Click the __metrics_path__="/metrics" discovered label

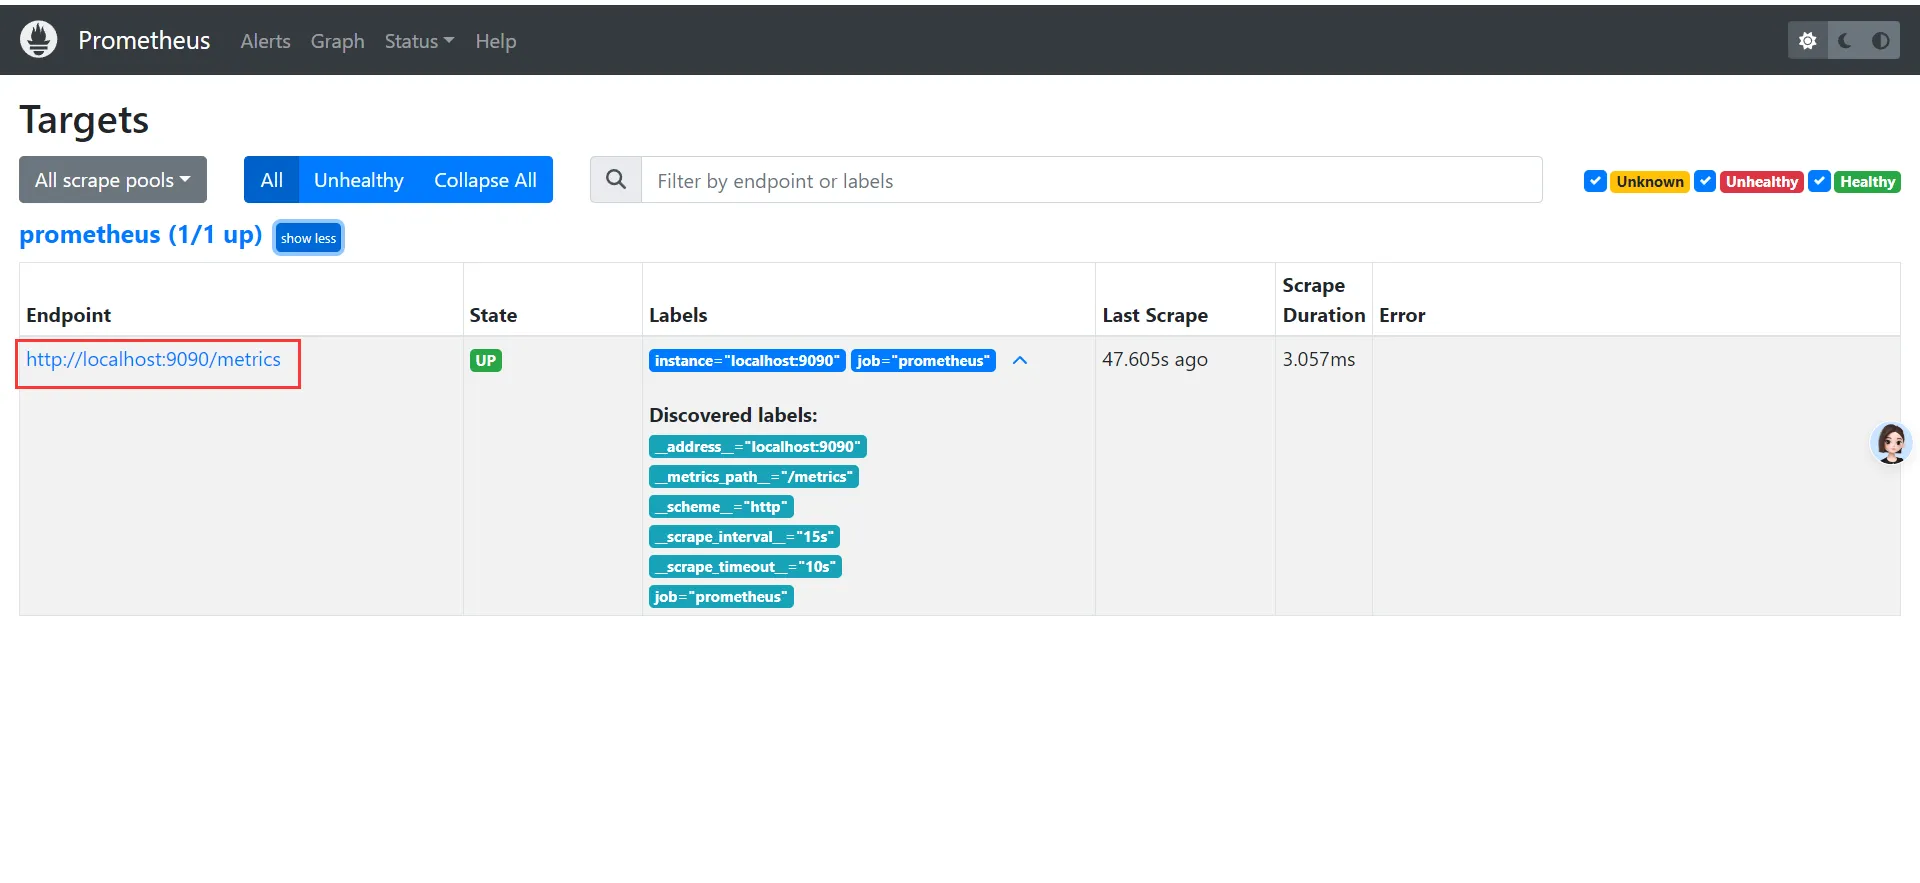753,476
